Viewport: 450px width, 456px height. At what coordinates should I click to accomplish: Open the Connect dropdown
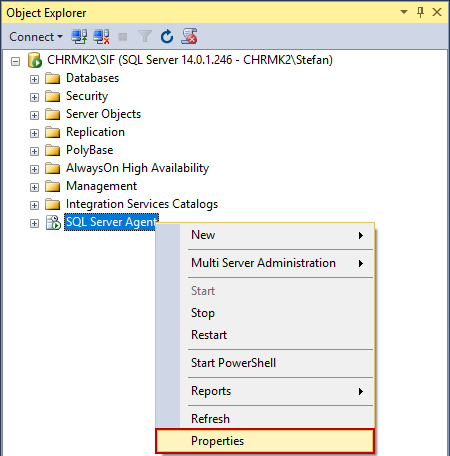tap(36, 37)
